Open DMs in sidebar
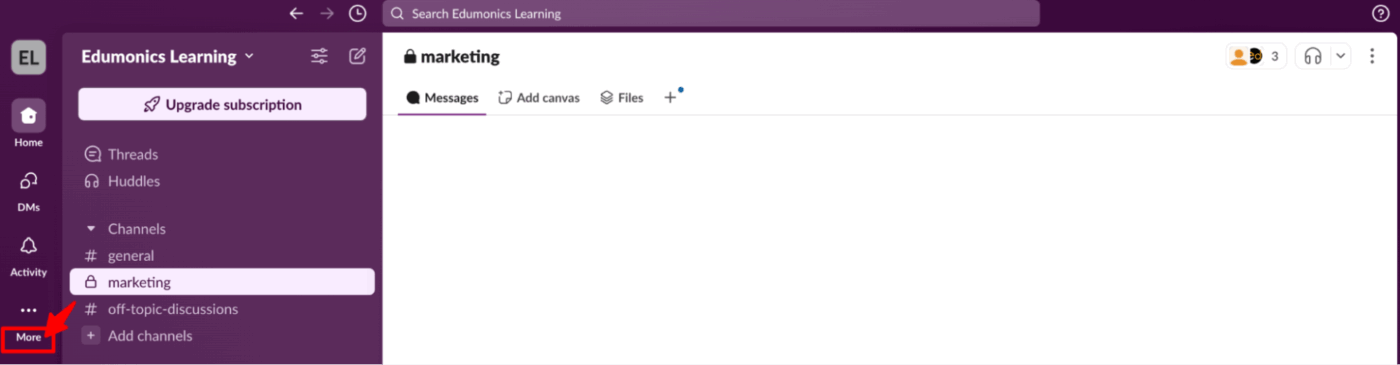1400x365 pixels. [x=28, y=190]
